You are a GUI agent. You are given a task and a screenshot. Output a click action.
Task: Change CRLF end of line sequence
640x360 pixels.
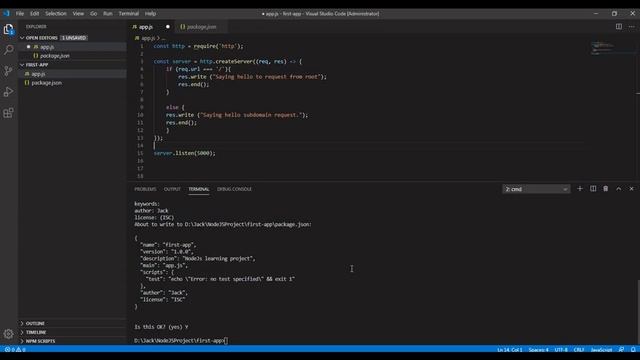578,350
